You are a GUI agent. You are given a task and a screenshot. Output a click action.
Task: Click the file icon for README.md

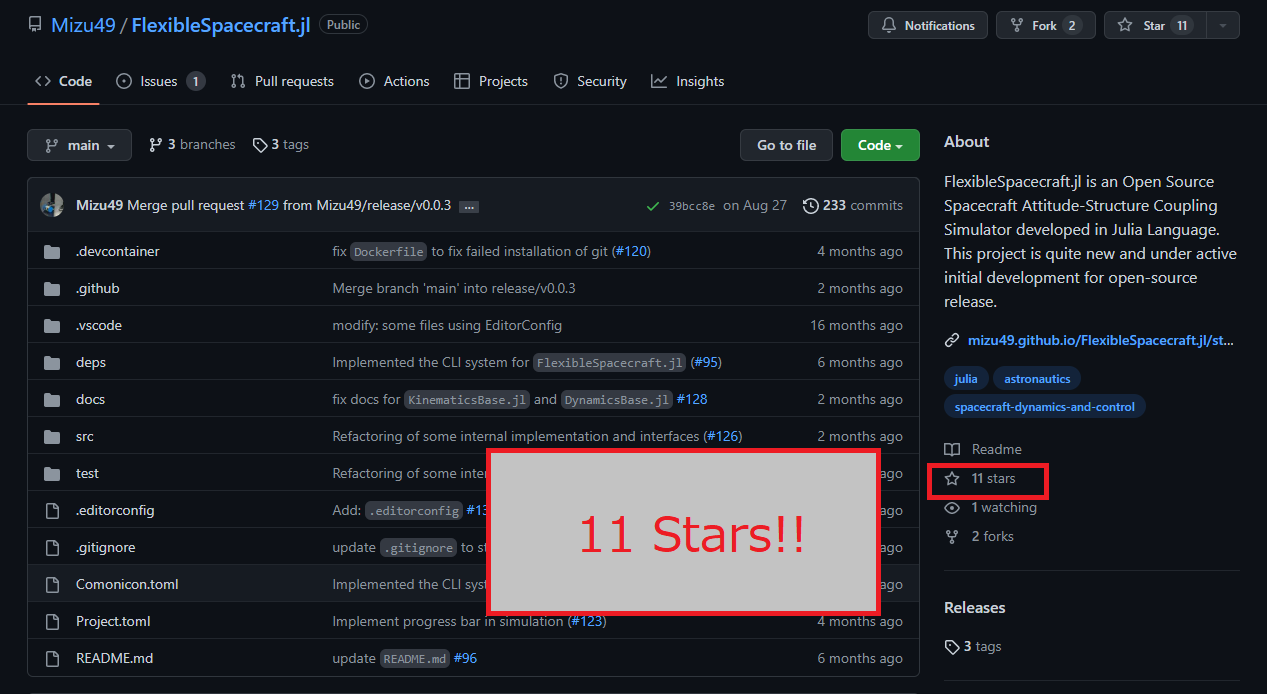52,658
